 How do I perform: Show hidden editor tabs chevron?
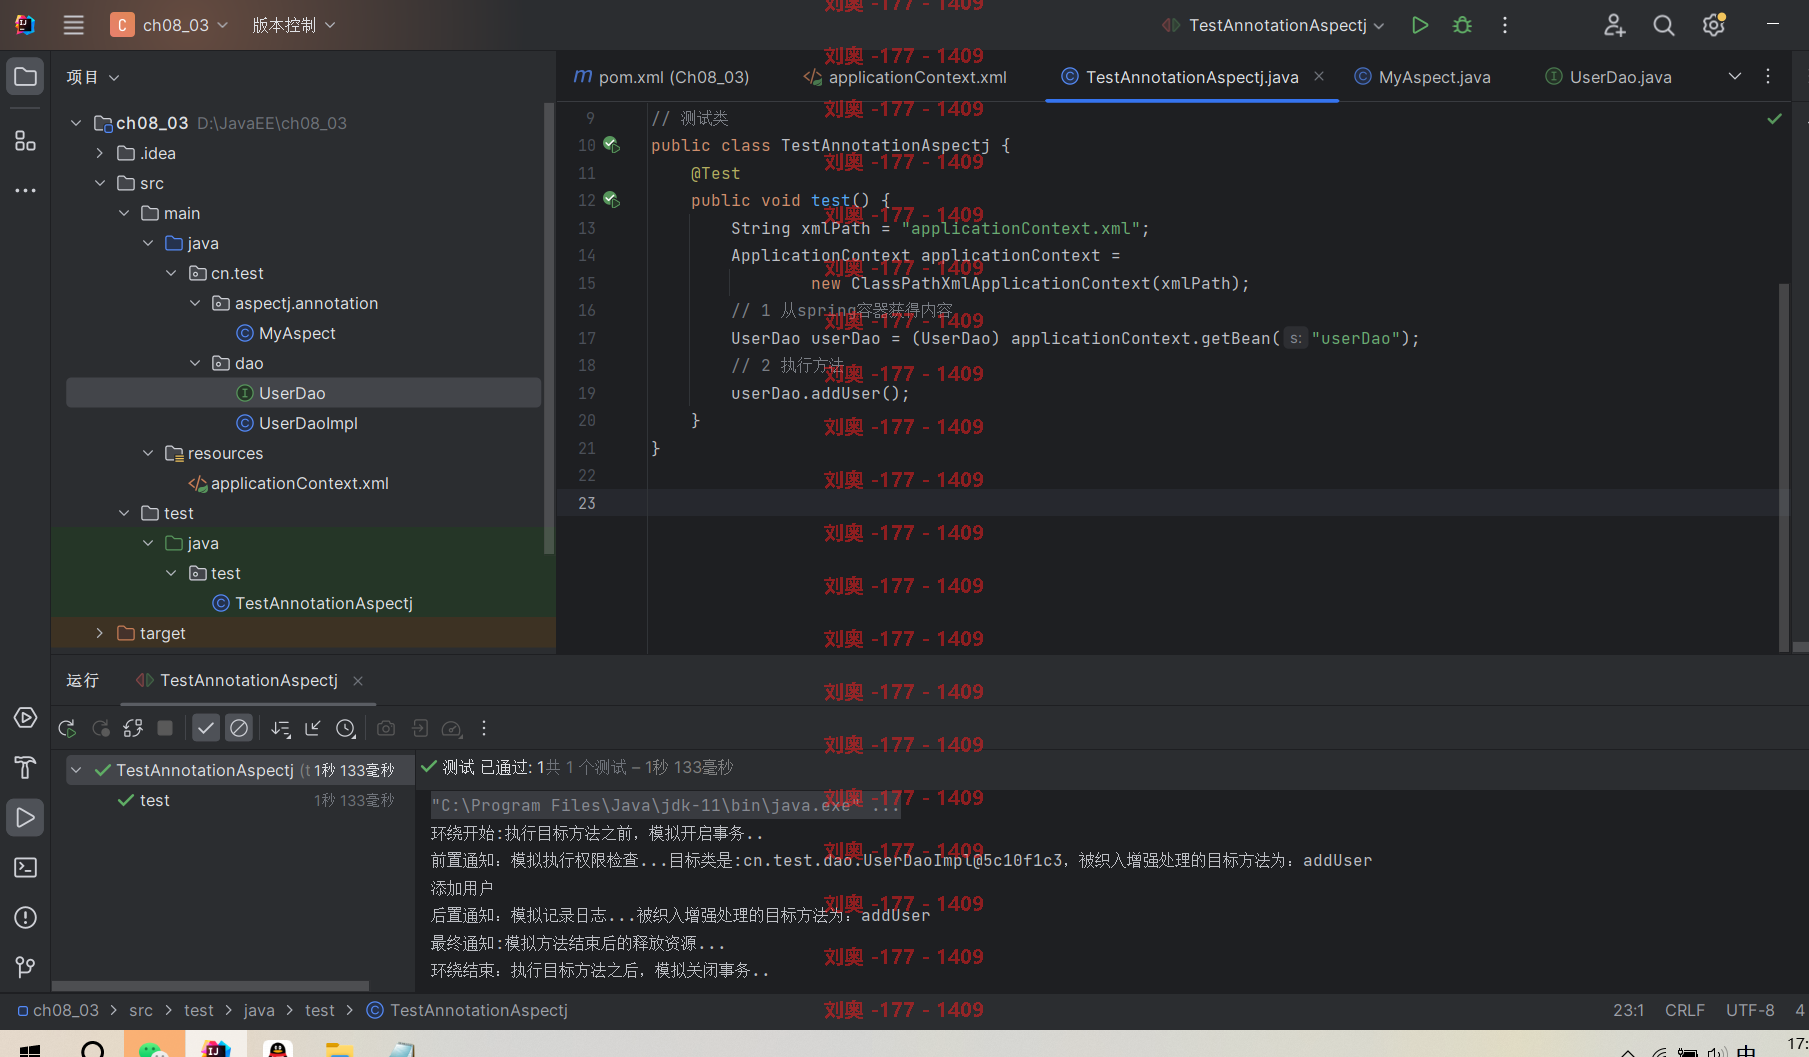coord(1735,77)
